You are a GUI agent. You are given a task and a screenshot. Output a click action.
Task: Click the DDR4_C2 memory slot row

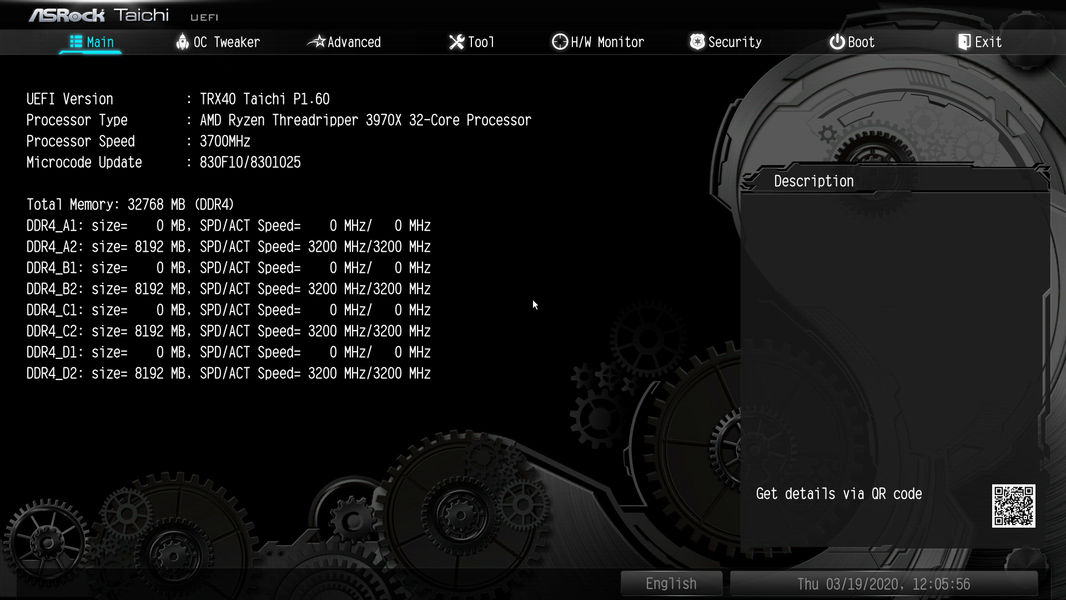point(228,331)
